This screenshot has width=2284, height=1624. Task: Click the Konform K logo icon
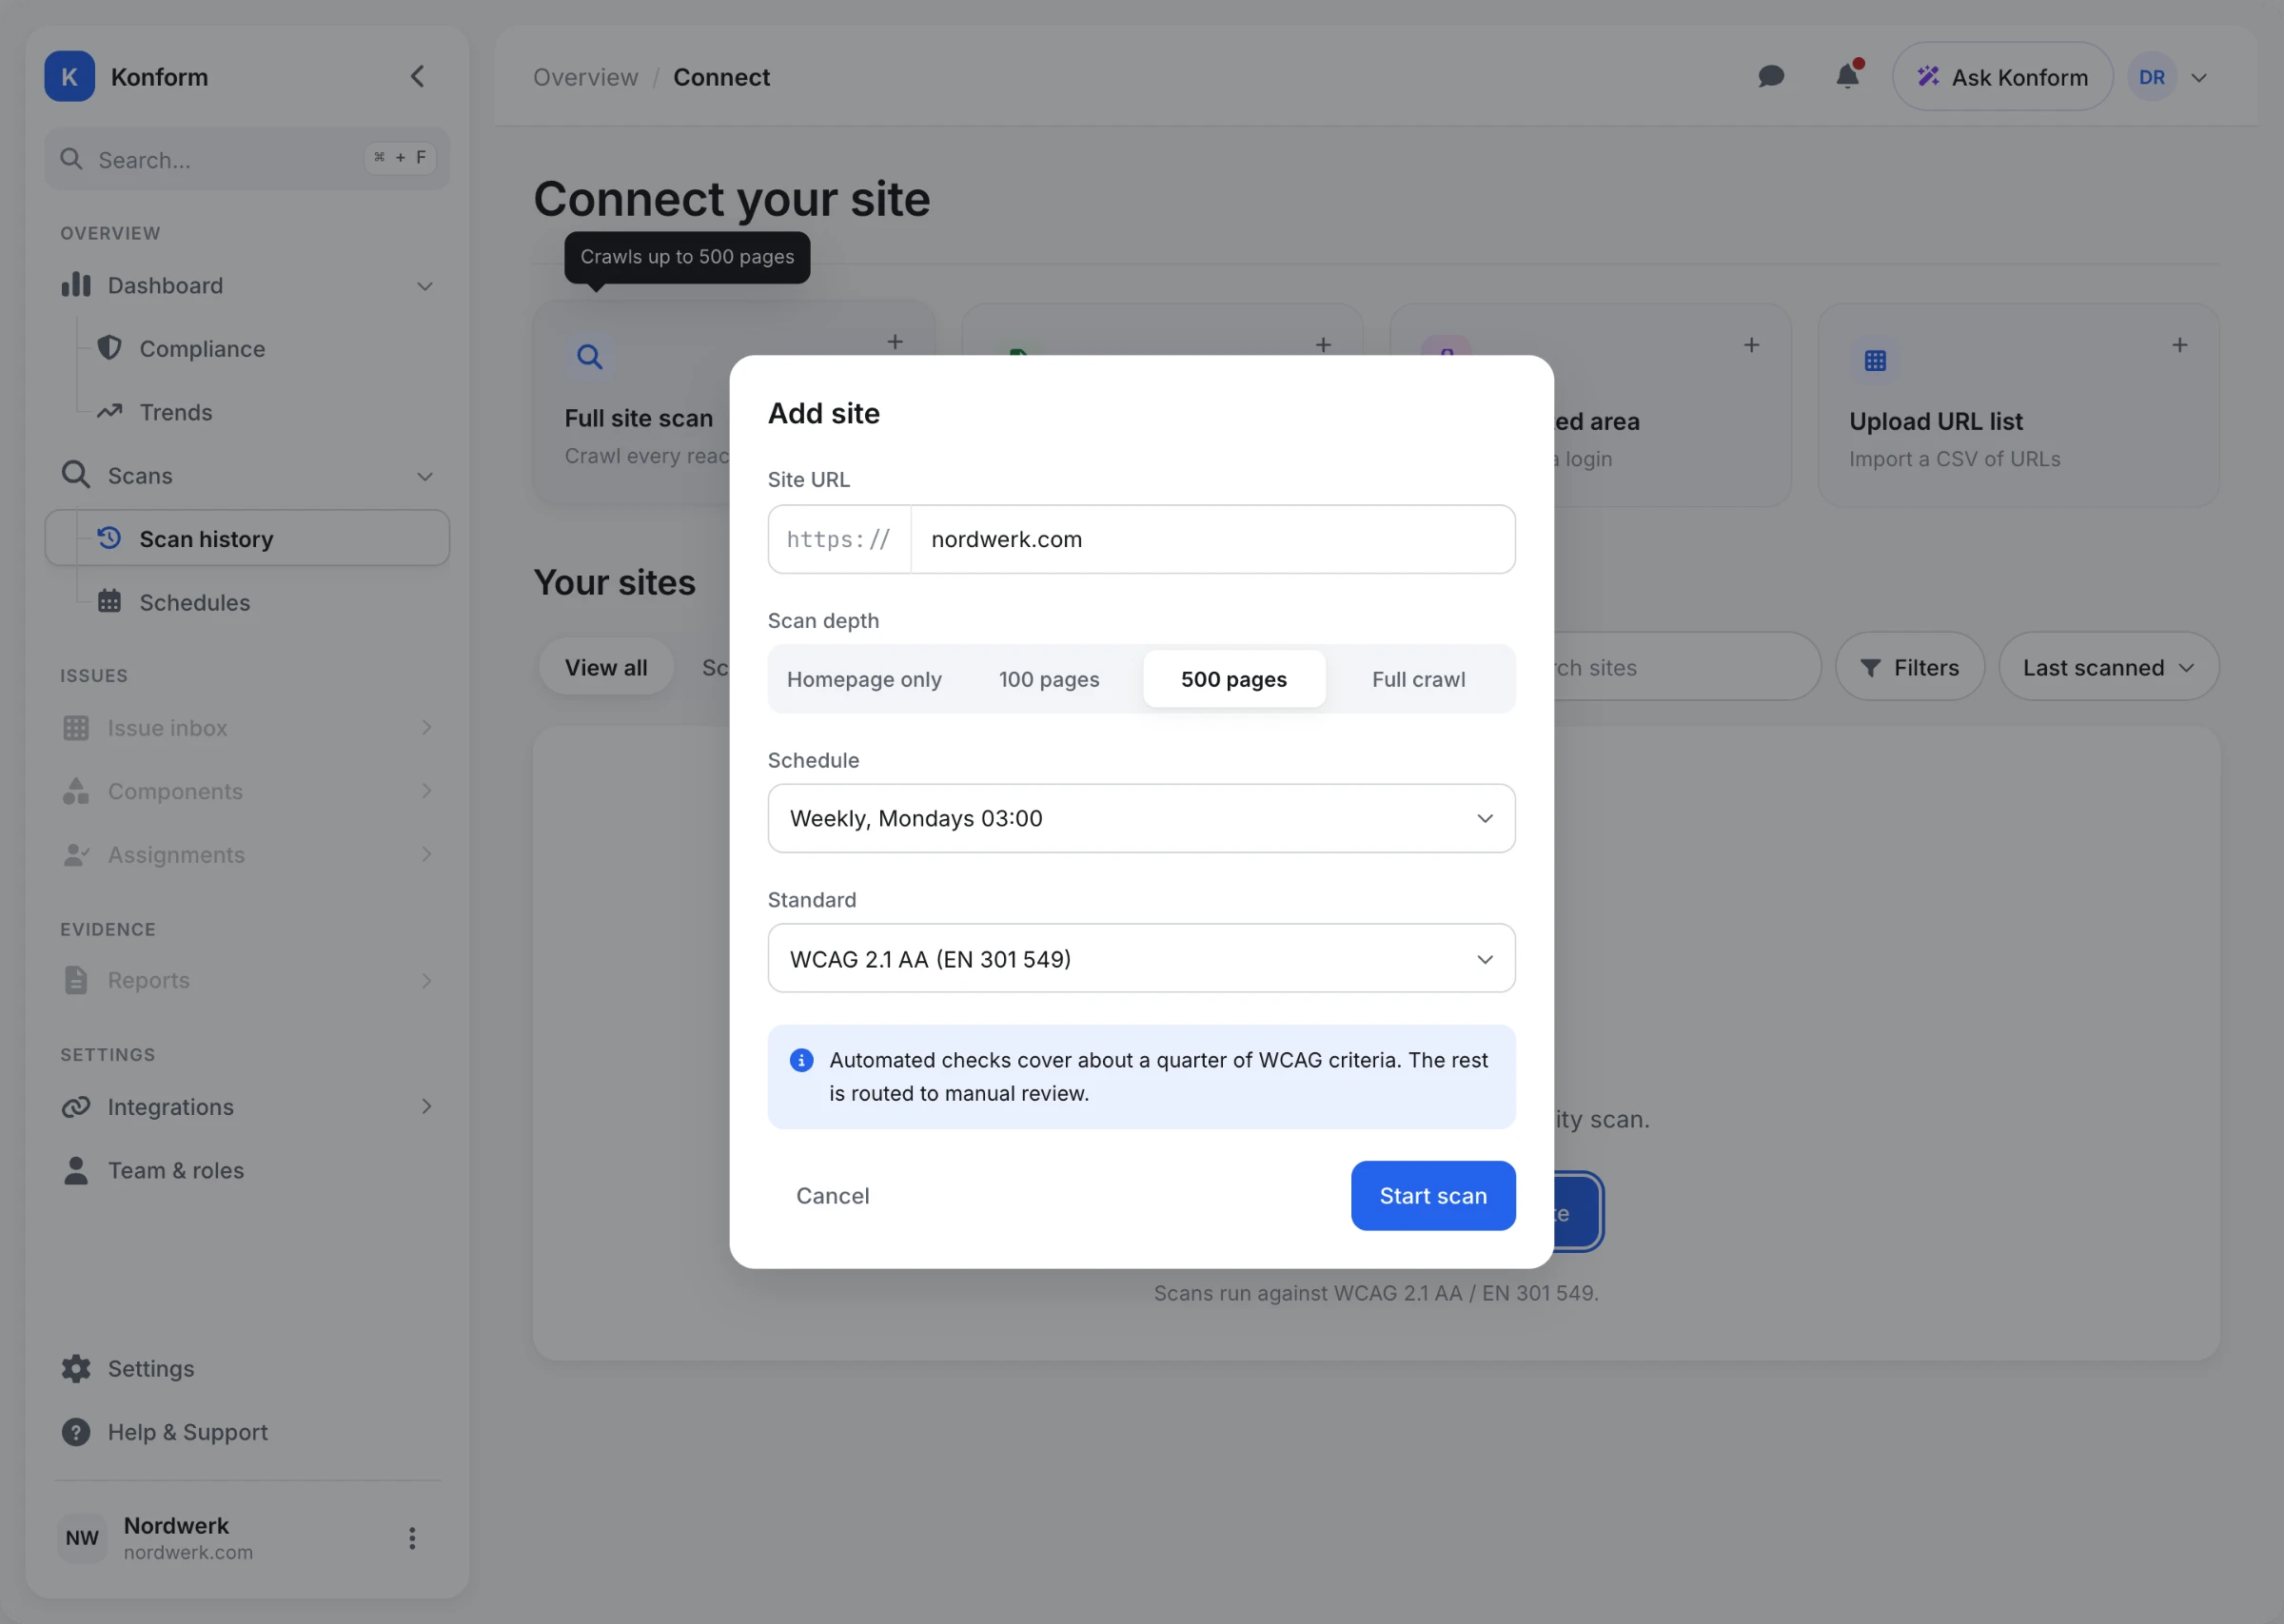[x=69, y=77]
